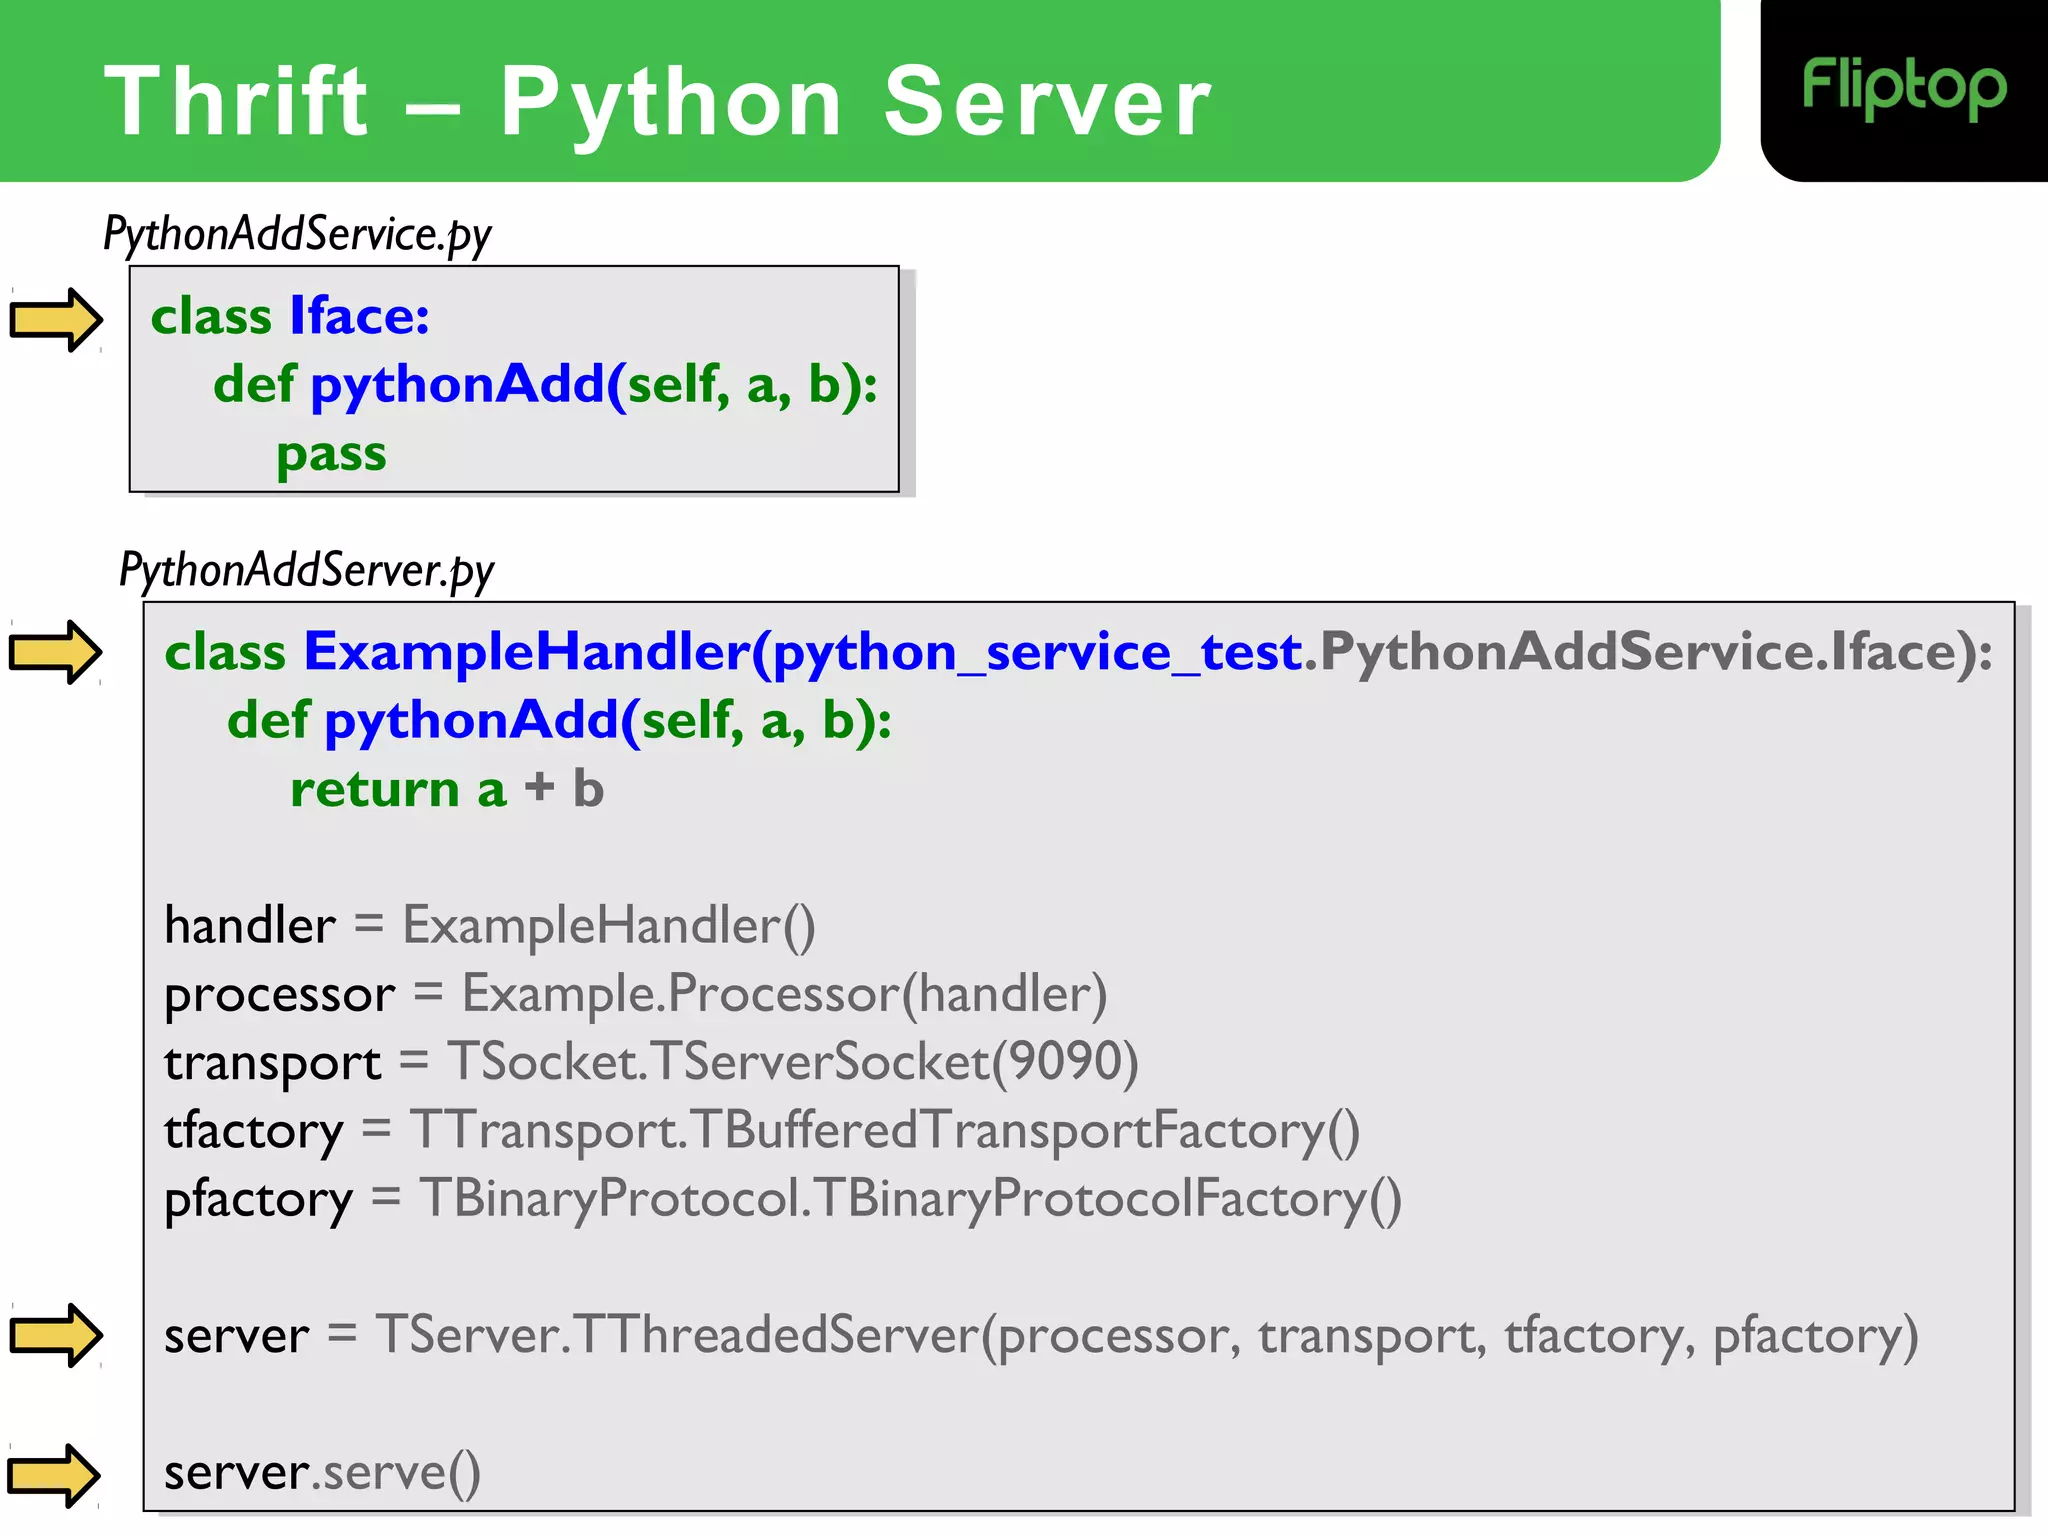The height and width of the screenshot is (1536, 2048).
Task: Click the 'transport = TSocket.TServerSocket(9090)' line
Action: (x=651, y=1063)
